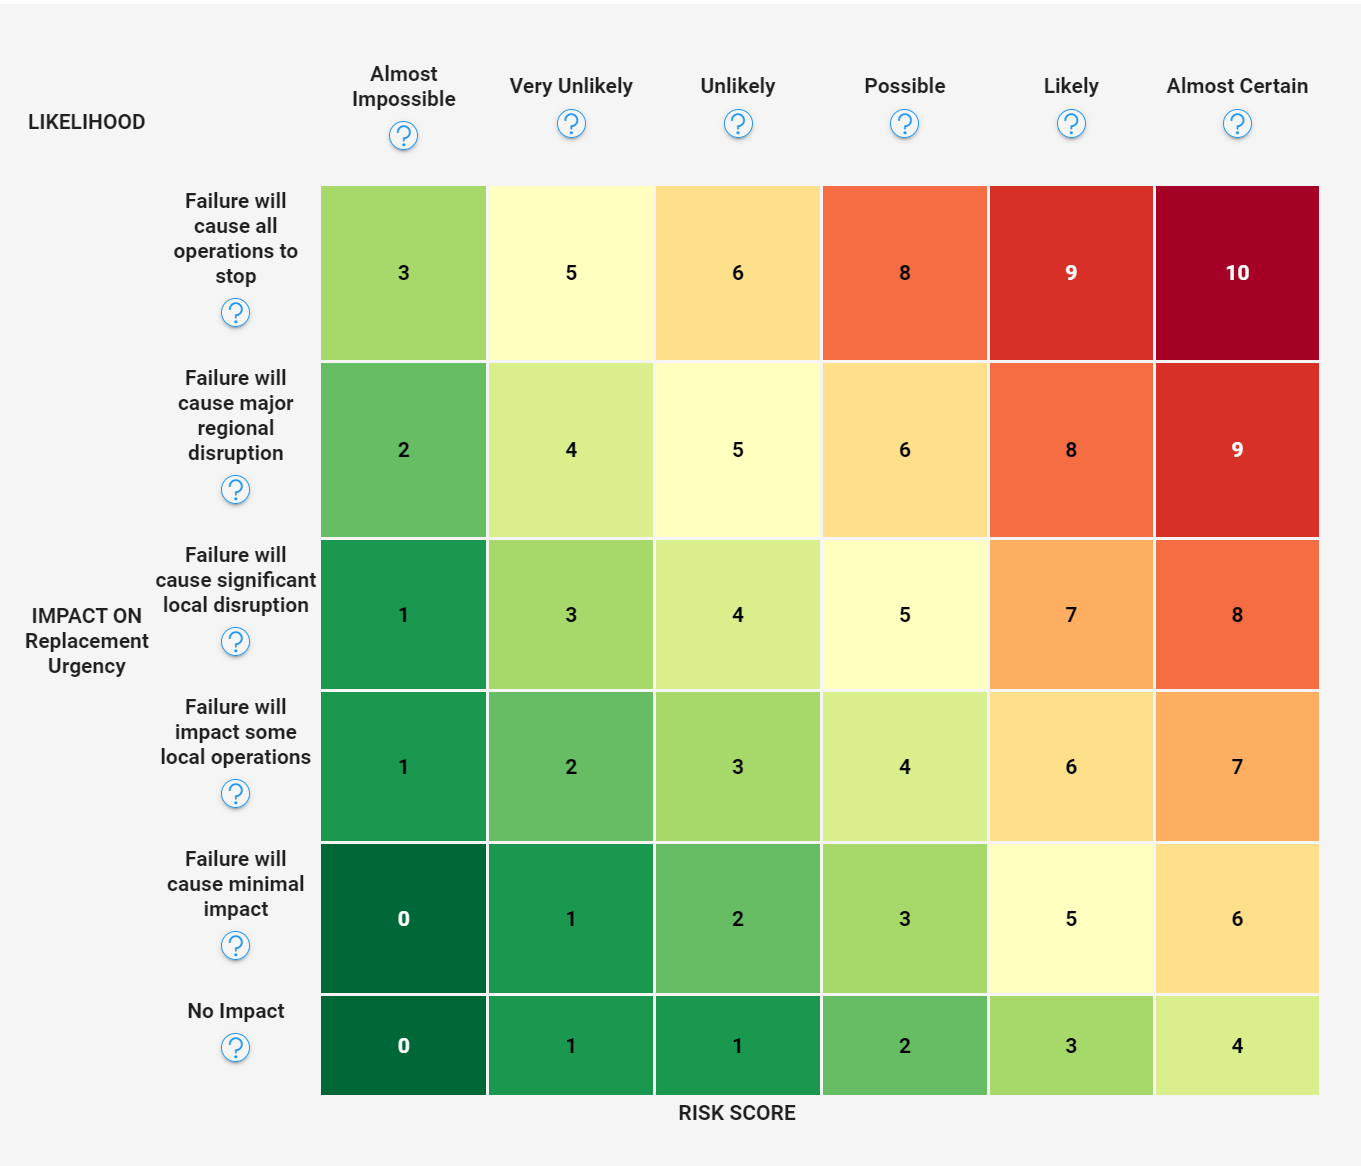1361x1166 pixels.
Task: Open Almost Certain help icon
Action: tap(1237, 124)
